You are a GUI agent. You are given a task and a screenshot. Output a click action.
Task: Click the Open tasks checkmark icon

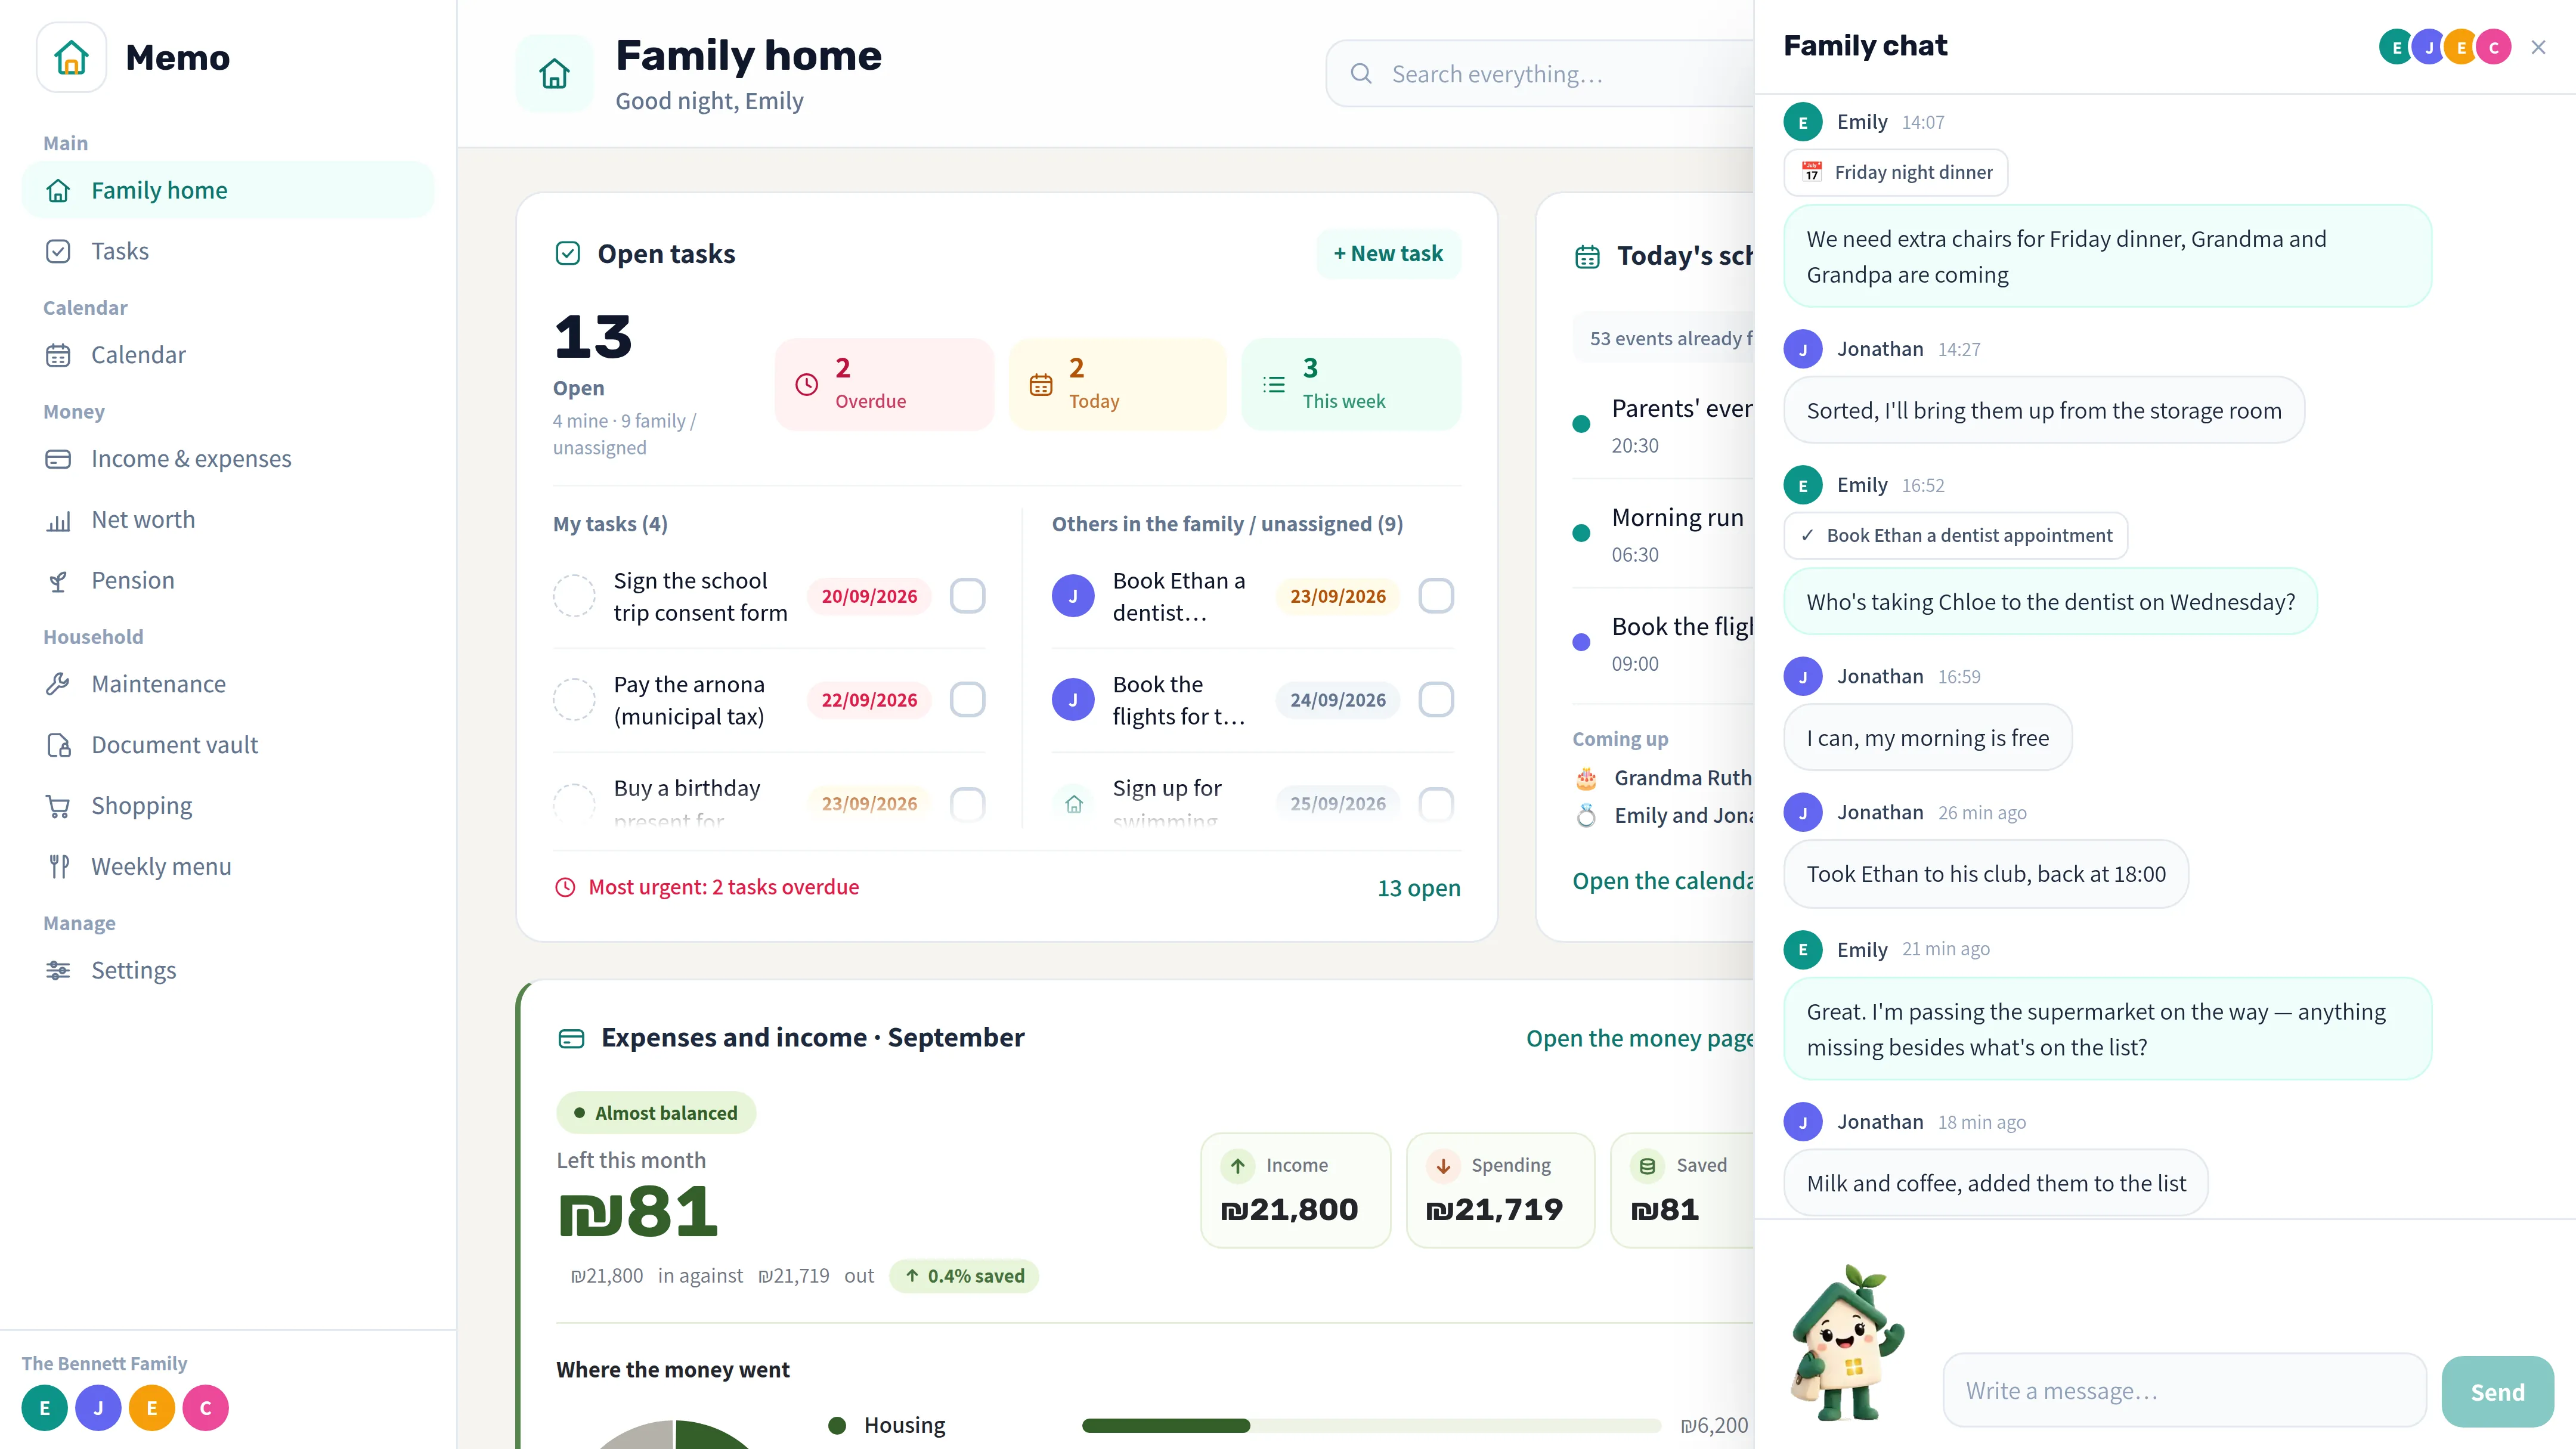pyautogui.click(x=567, y=253)
